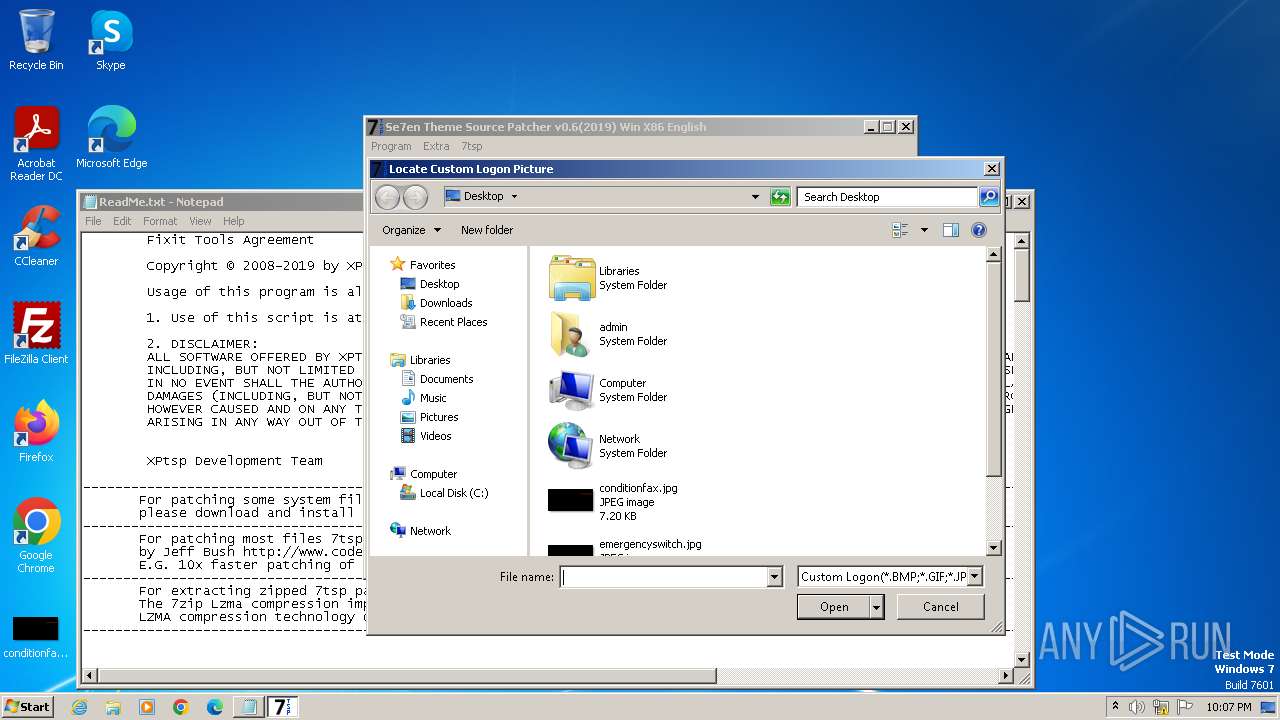
Task: Click the file list scroll down arrow
Action: click(x=994, y=548)
